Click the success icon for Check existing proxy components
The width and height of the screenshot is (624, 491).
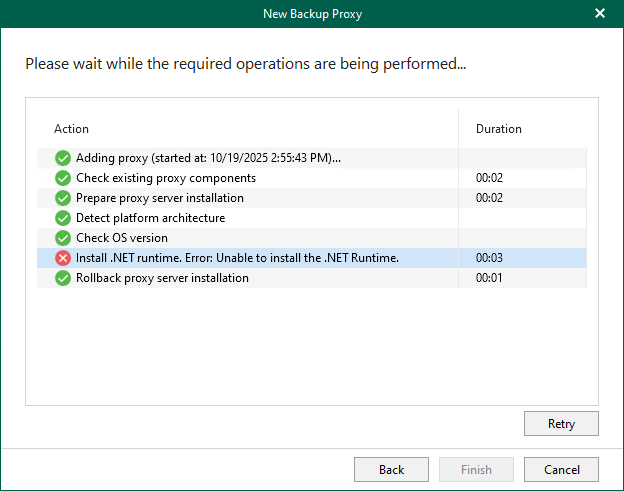coord(63,178)
